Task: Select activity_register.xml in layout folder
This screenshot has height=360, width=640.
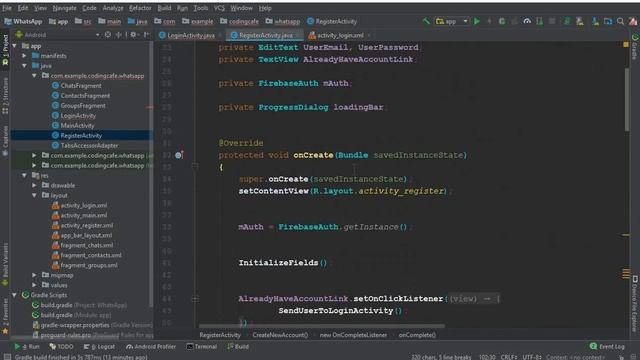Action: pyautogui.click(x=87, y=225)
